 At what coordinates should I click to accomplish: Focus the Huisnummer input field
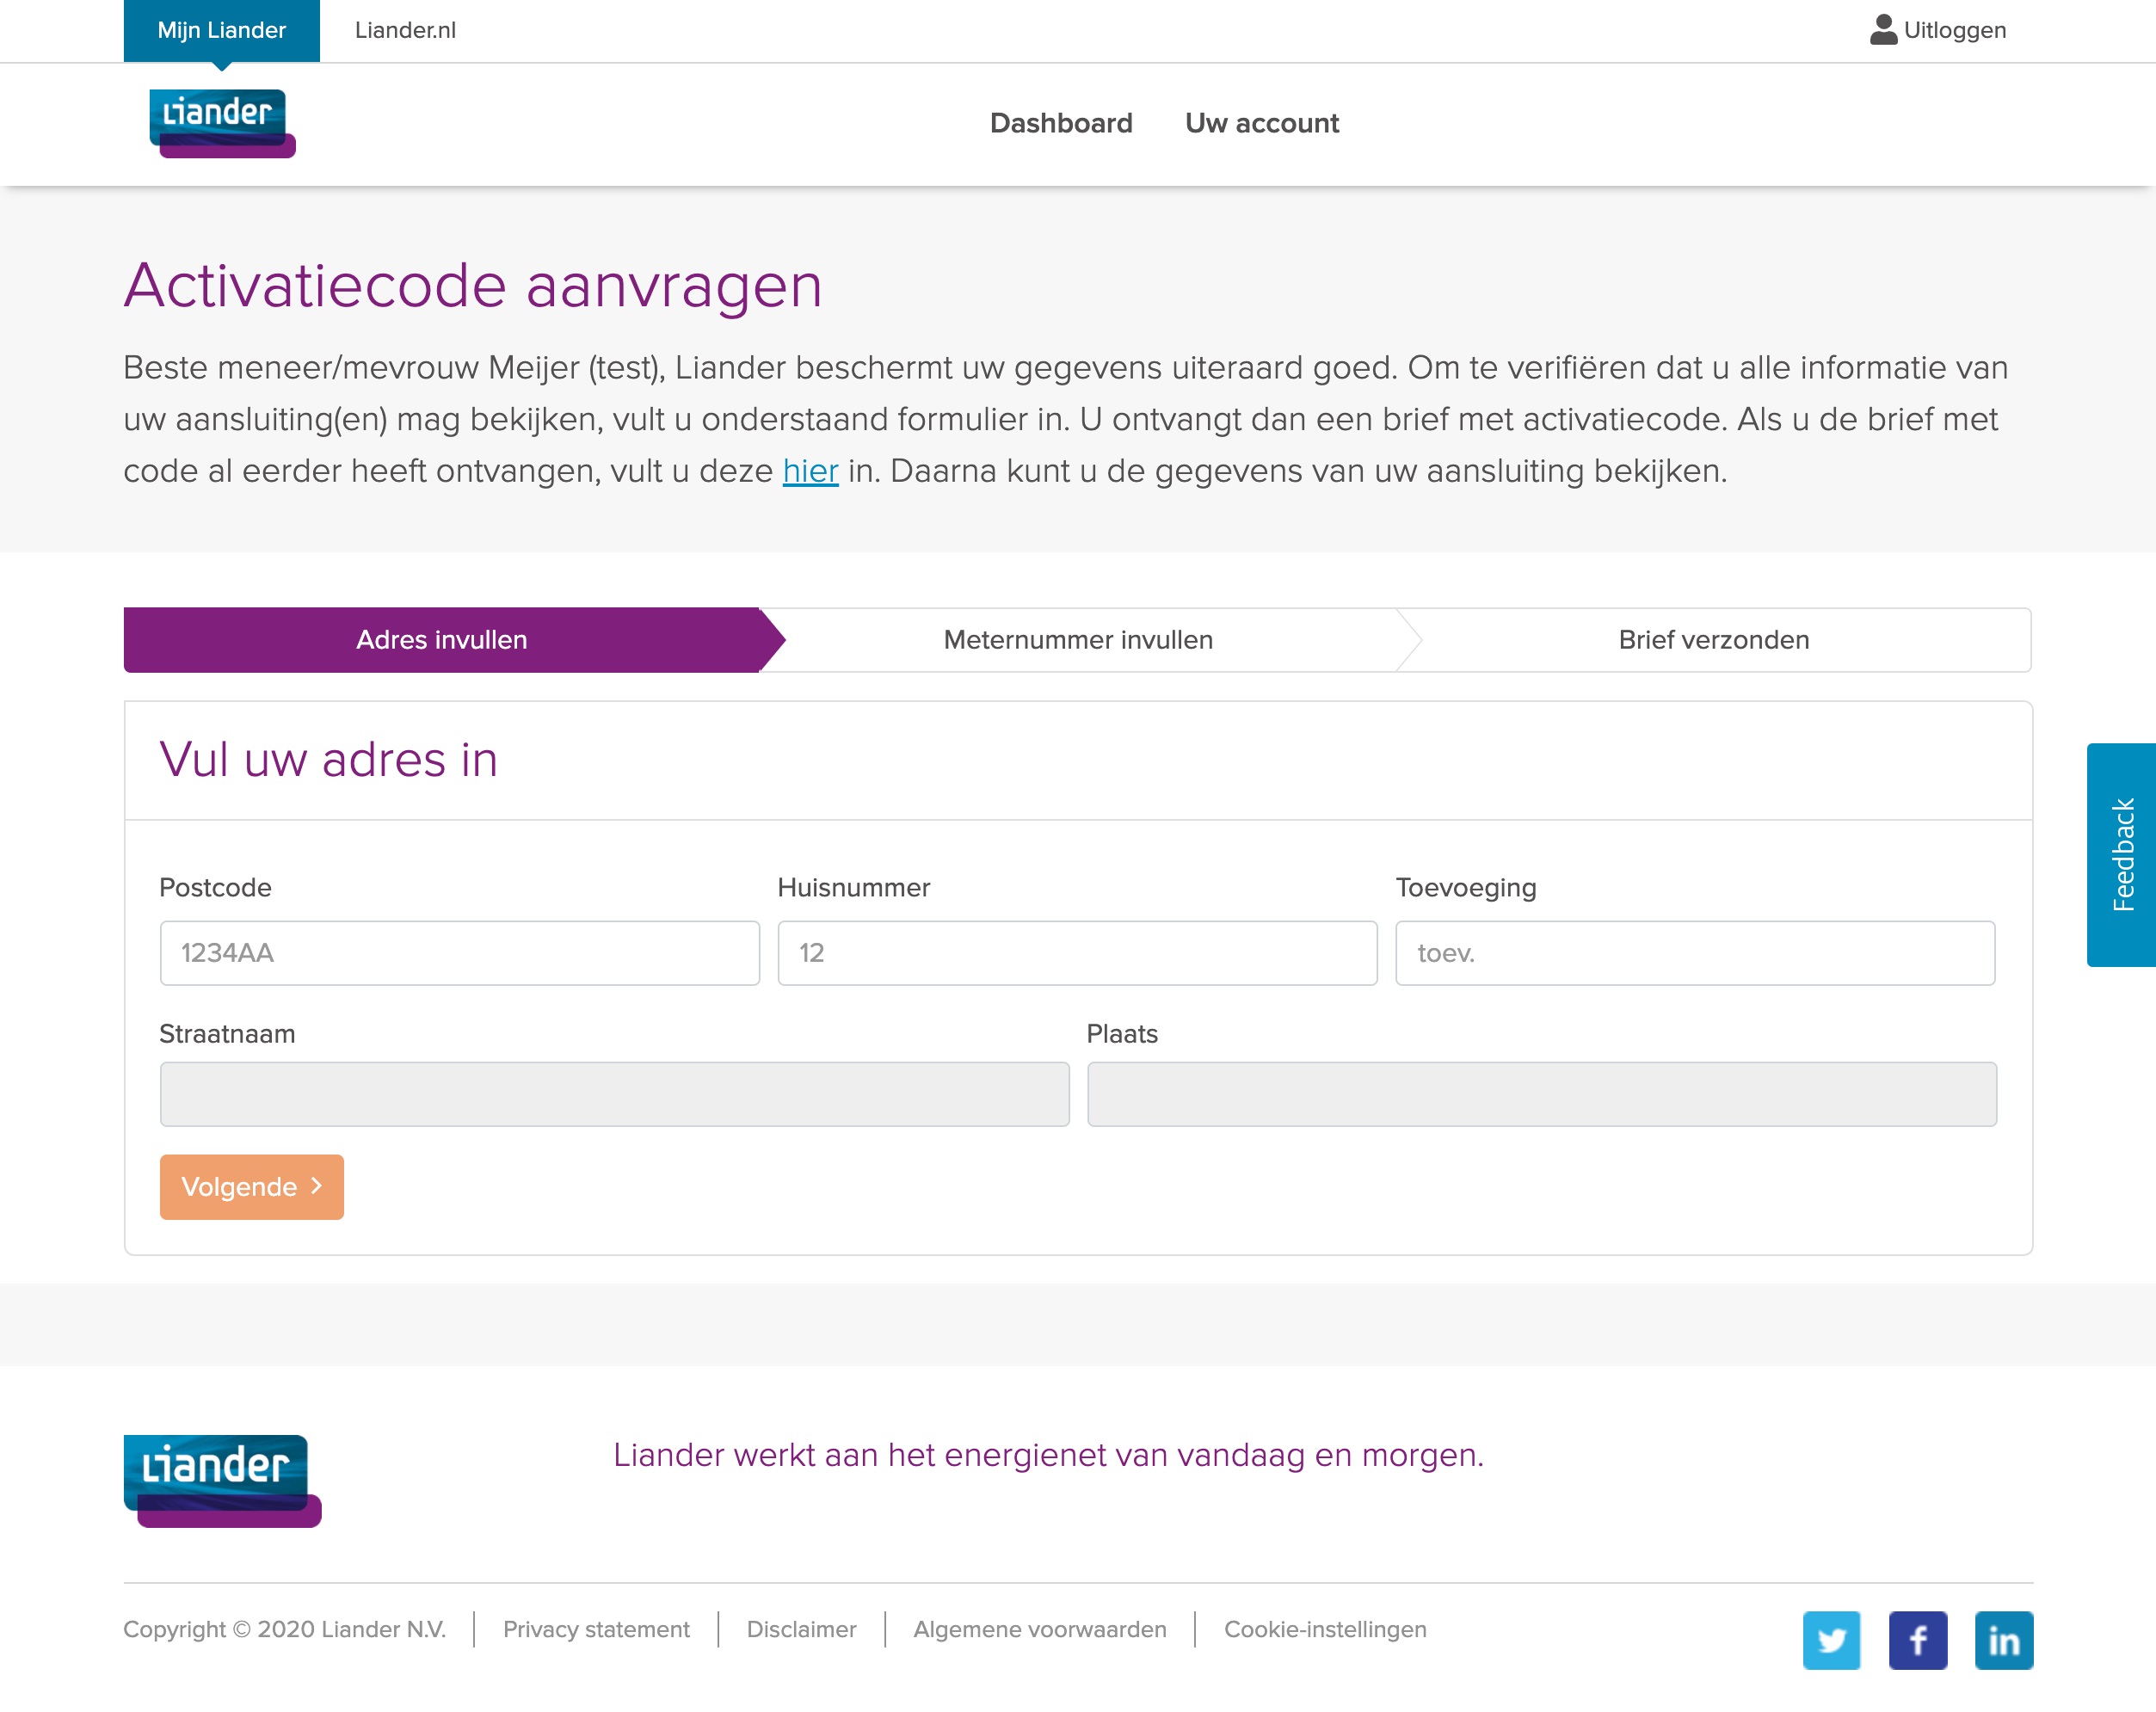[x=1077, y=953]
